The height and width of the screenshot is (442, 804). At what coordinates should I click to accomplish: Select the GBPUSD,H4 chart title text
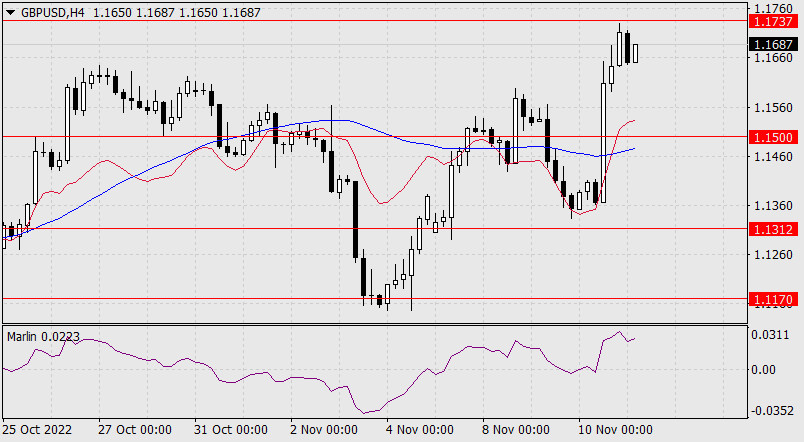coord(53,13)
